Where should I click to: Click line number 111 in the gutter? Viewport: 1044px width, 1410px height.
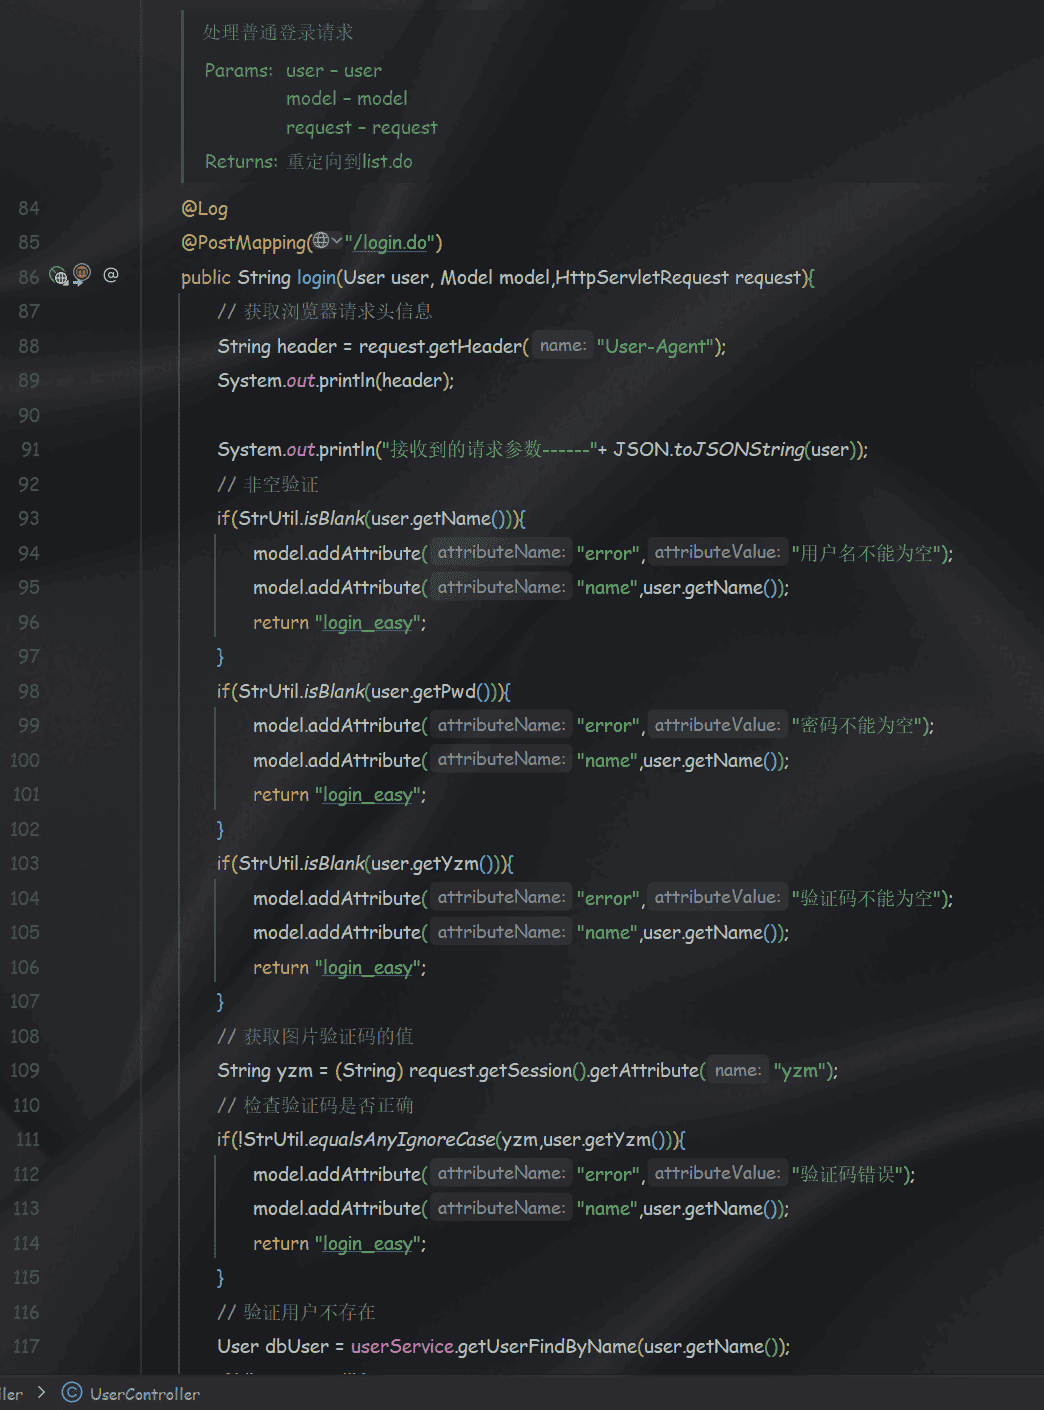click(28, 1139)
